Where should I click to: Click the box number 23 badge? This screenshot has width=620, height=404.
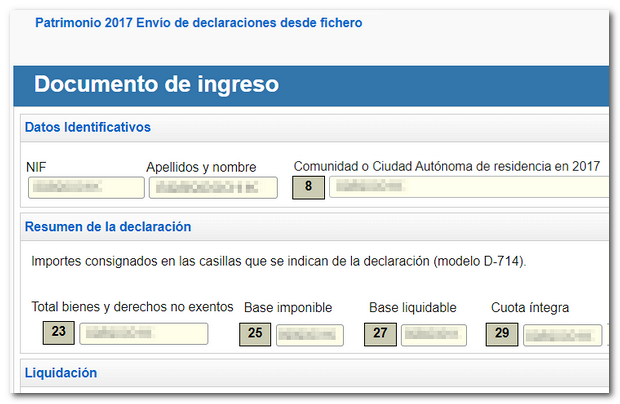[x=59, y=333]
